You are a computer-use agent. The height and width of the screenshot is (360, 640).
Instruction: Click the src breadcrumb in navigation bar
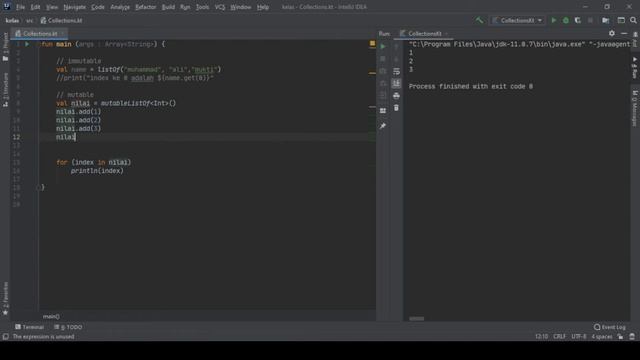point(30,20)
